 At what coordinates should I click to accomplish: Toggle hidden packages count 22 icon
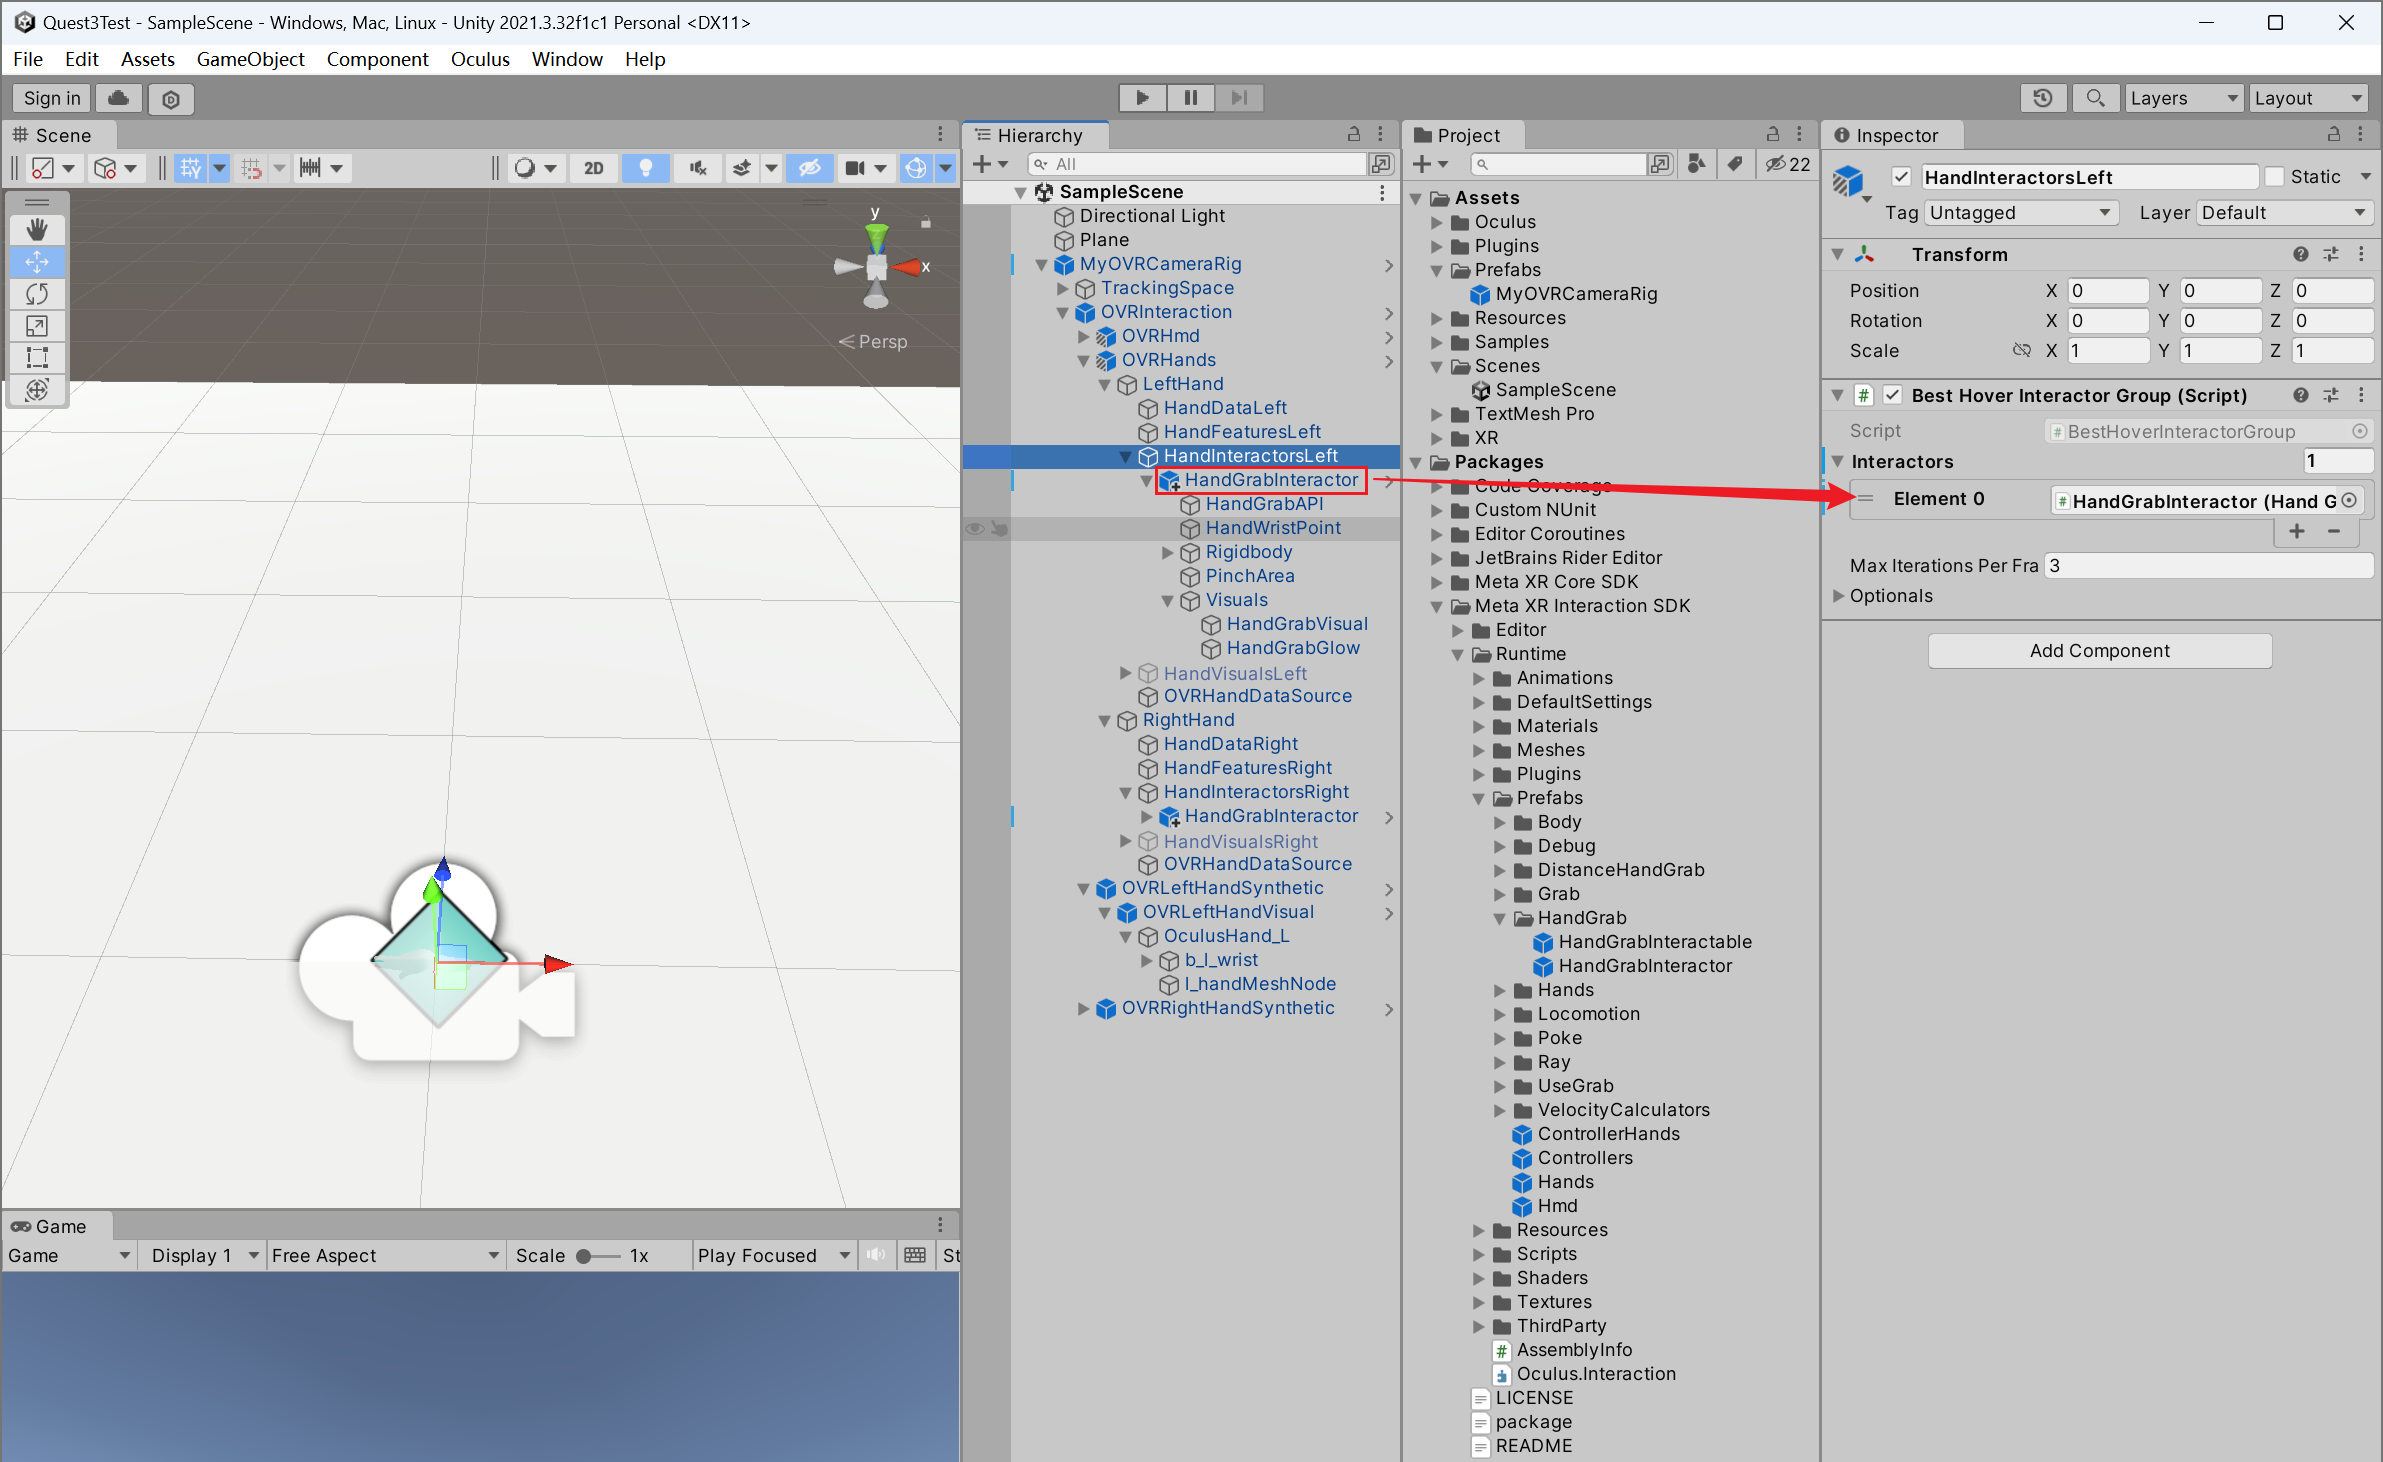[x=1788, y=164]
